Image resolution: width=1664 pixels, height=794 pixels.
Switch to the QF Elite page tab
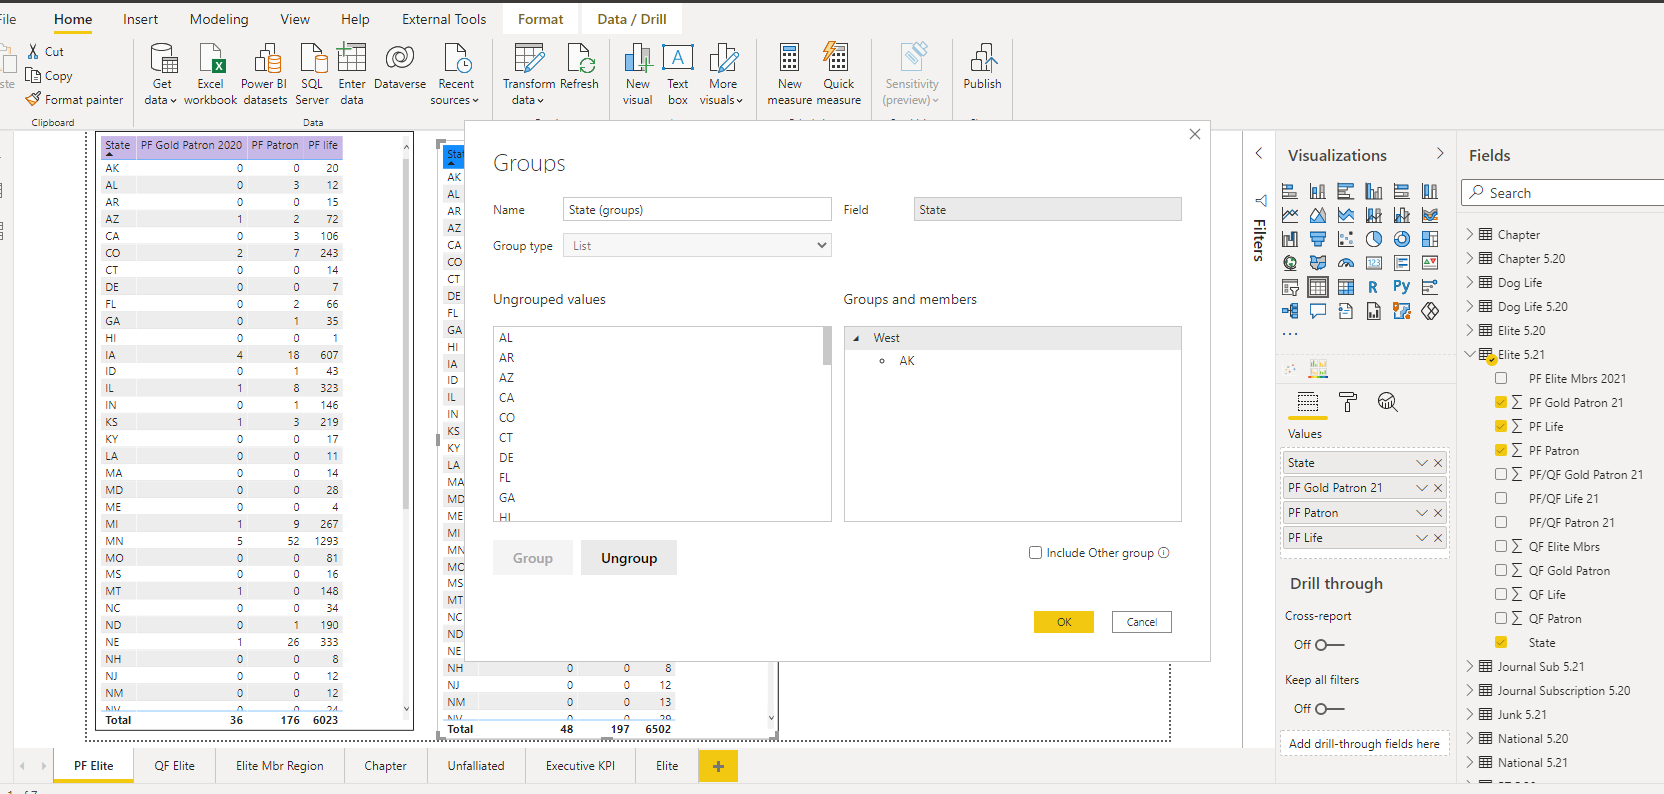(174, 766)
